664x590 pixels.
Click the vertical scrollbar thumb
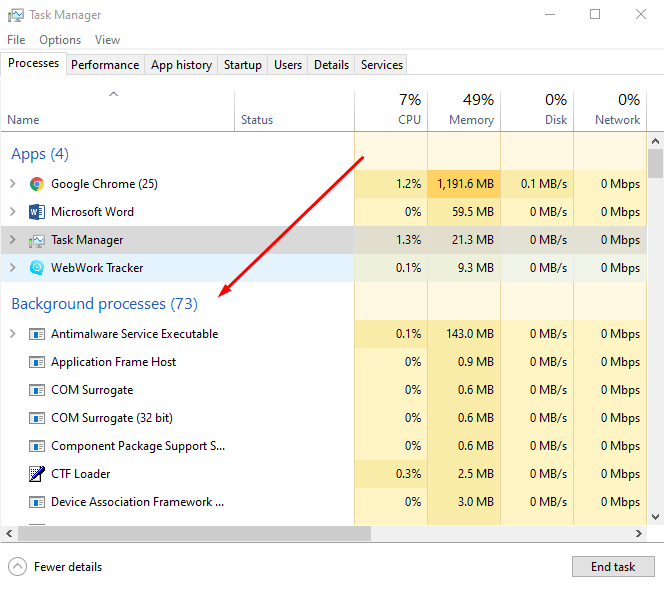pos(656,163)
